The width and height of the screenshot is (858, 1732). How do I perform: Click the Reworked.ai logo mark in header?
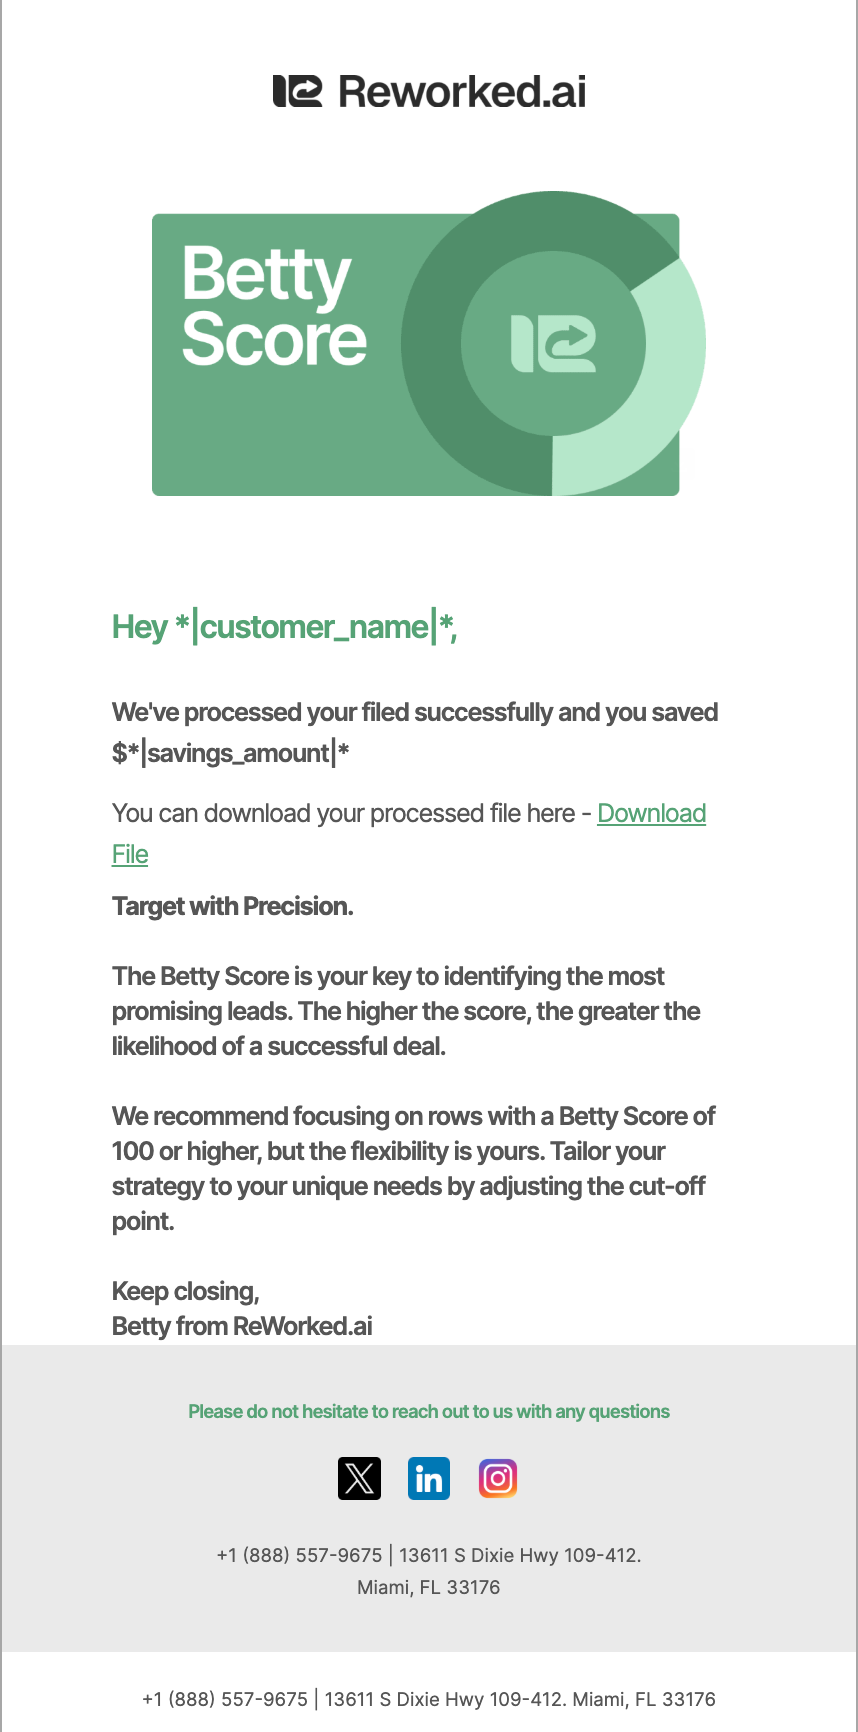[297, 92]
